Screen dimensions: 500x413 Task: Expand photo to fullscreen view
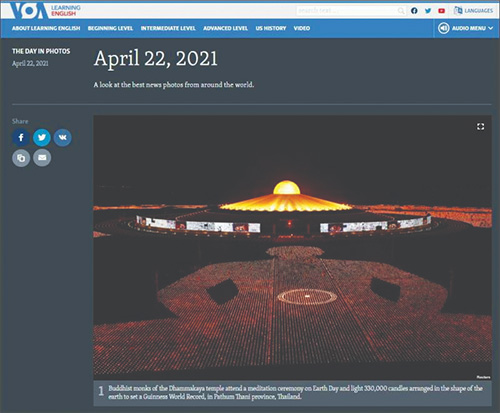(x=480, y=127)
